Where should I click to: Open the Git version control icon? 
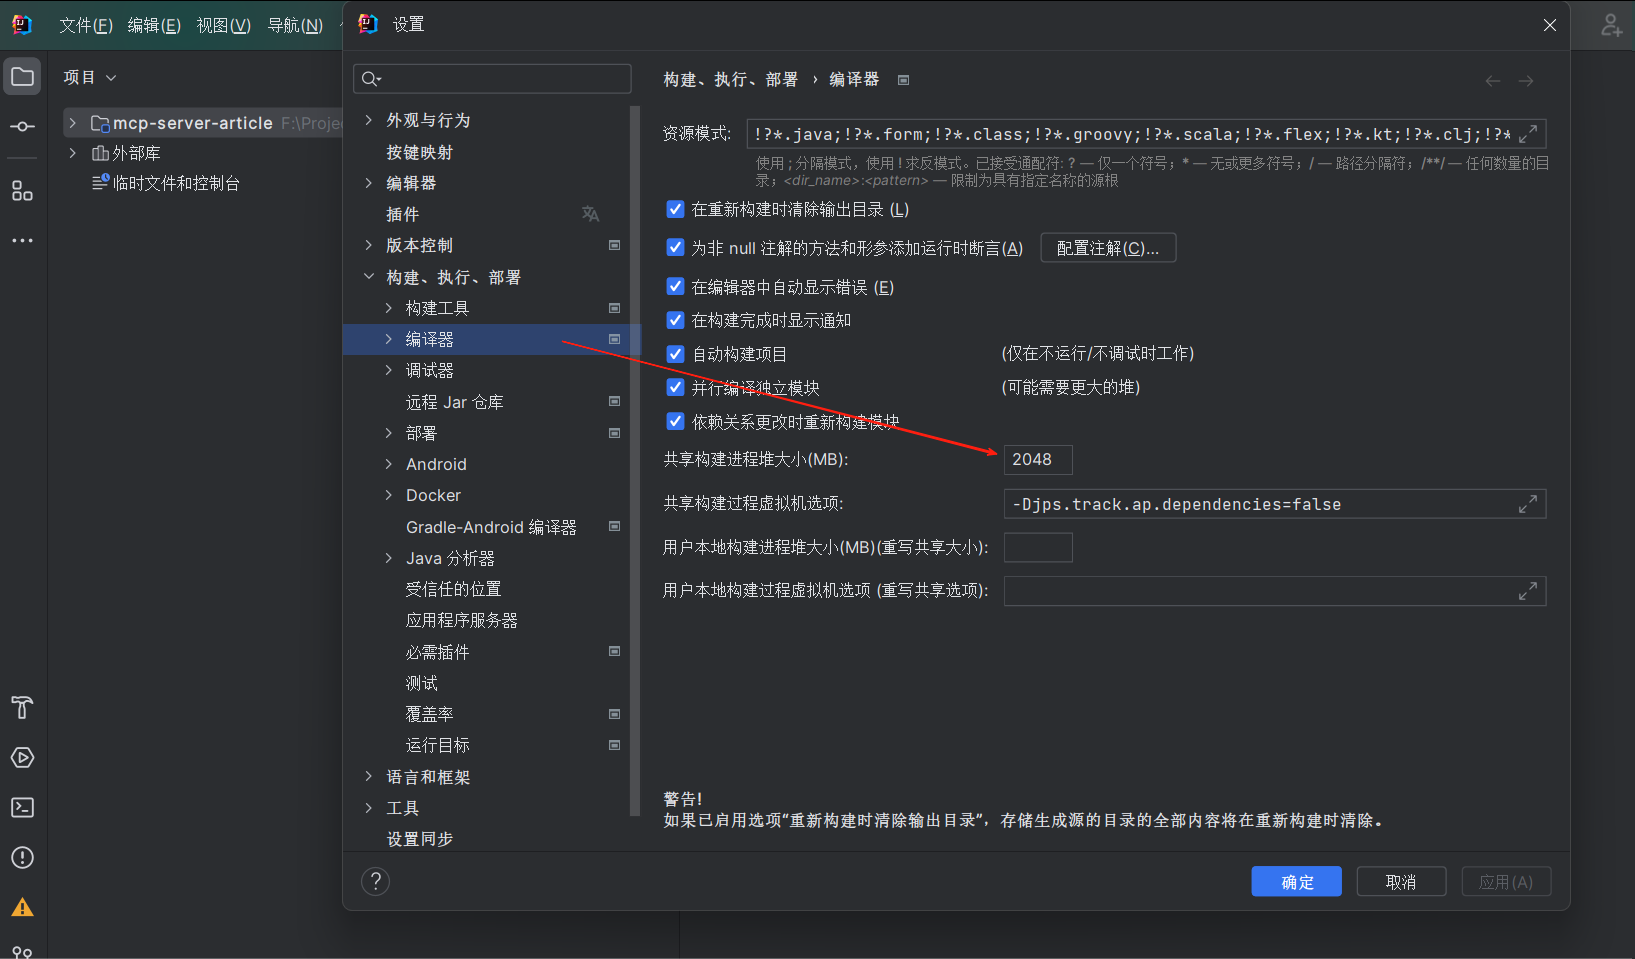pyautogui.click(x=22, y=952)
